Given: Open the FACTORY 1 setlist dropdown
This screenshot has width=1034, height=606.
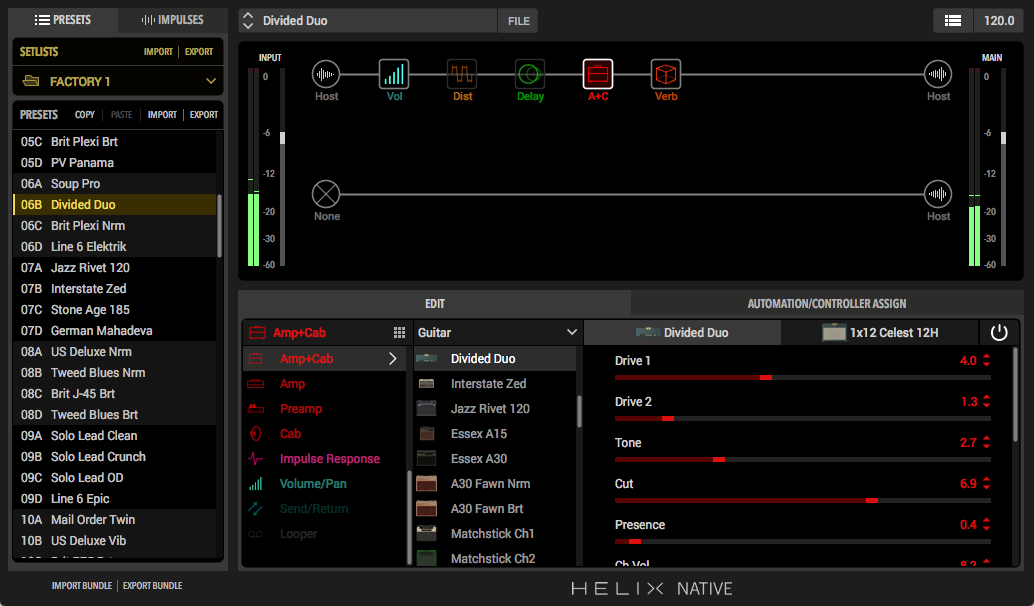Looking at the screenshot, I should point(118,81).
